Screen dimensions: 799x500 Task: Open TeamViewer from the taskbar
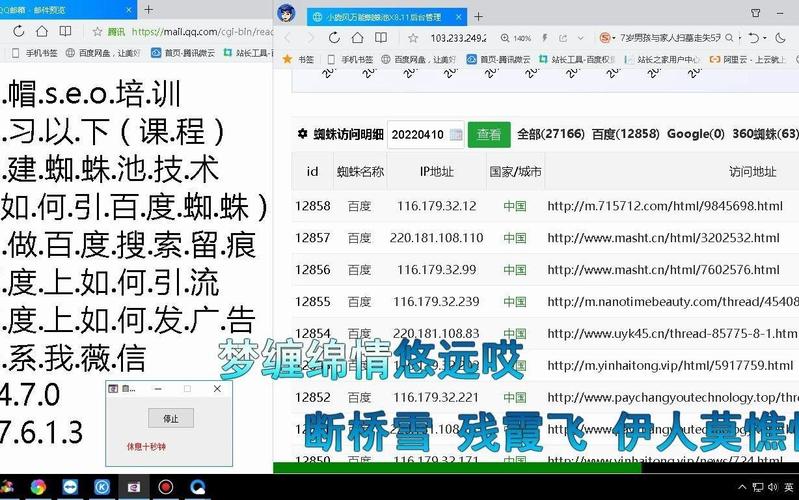(x=70, y=487)
